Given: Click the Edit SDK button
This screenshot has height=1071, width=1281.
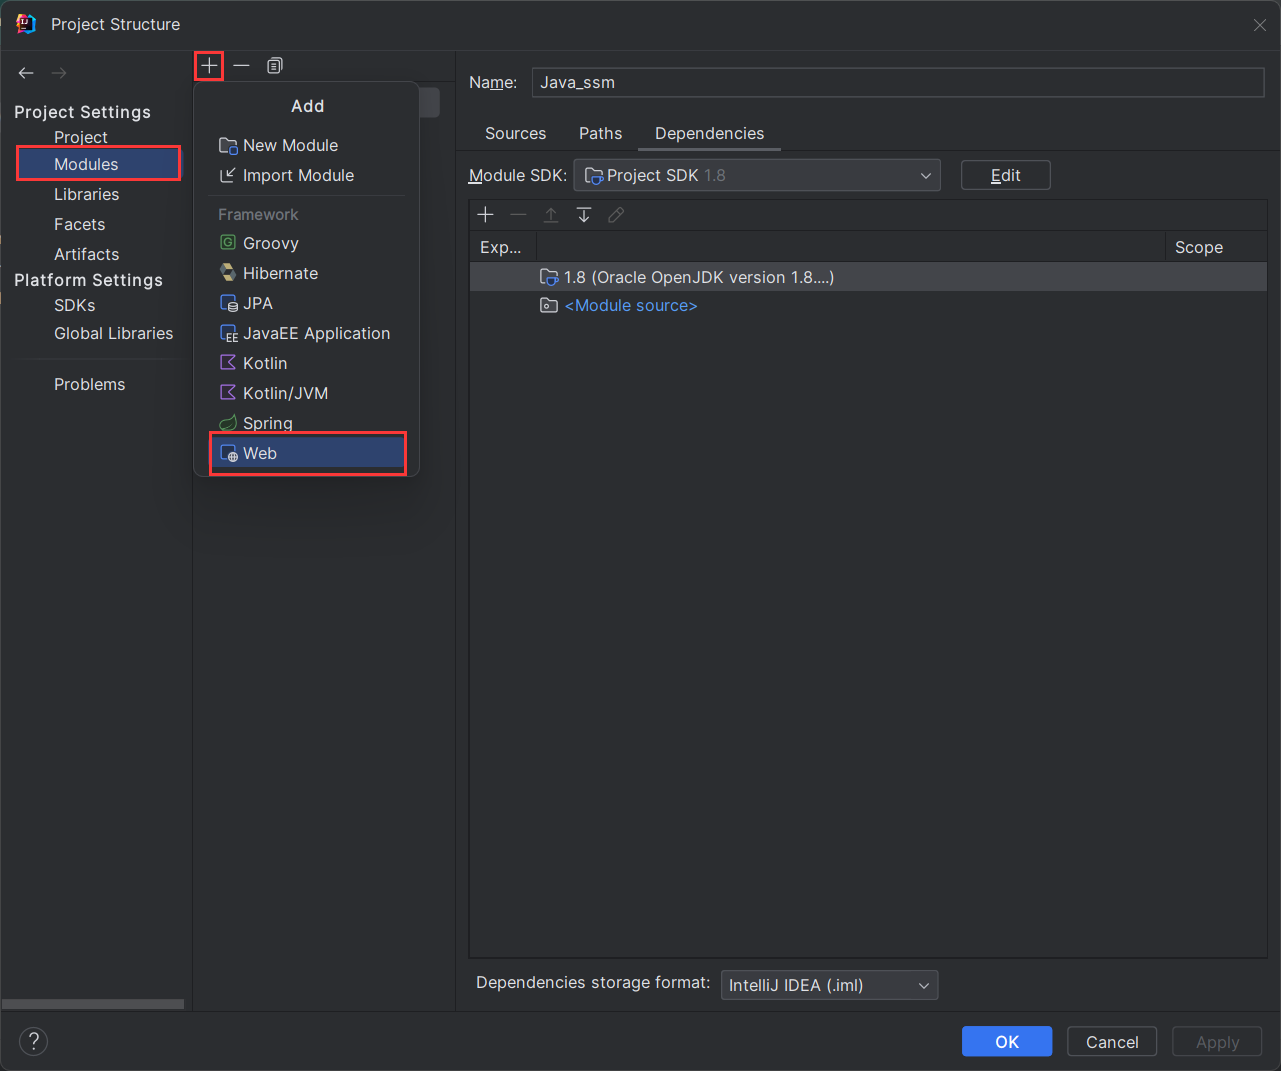Looking at the screenshot, I should click(1005, 176).
